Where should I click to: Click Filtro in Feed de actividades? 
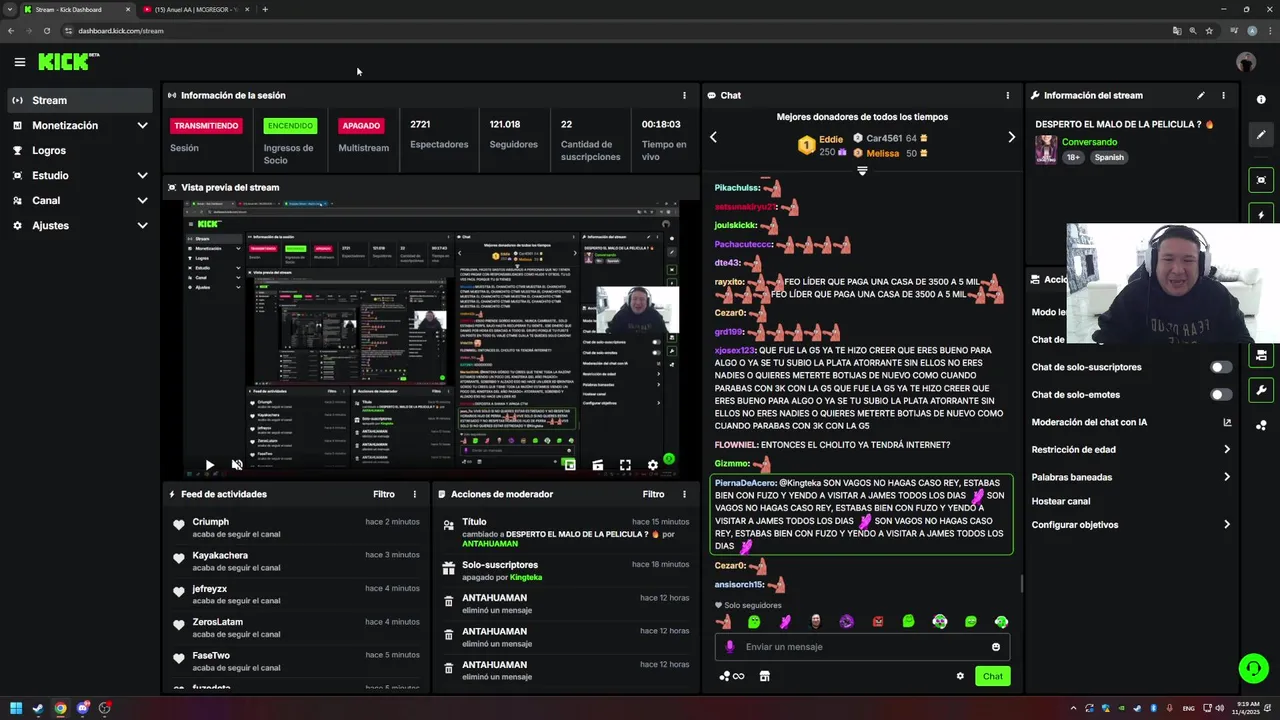[384, 494]
